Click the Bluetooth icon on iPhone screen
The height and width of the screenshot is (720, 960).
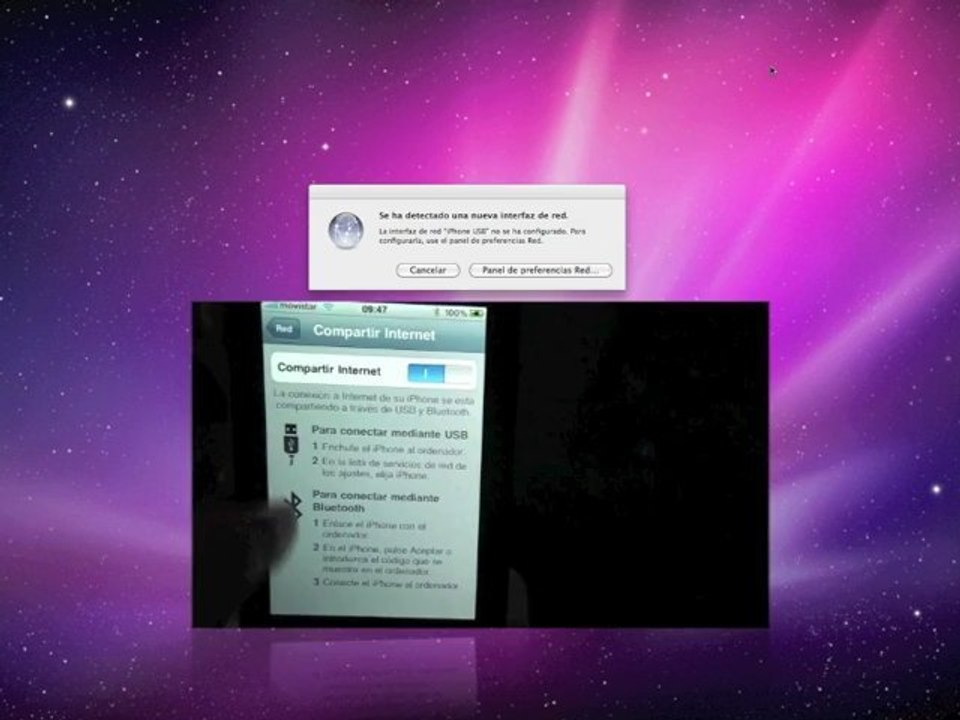[294, 506]
